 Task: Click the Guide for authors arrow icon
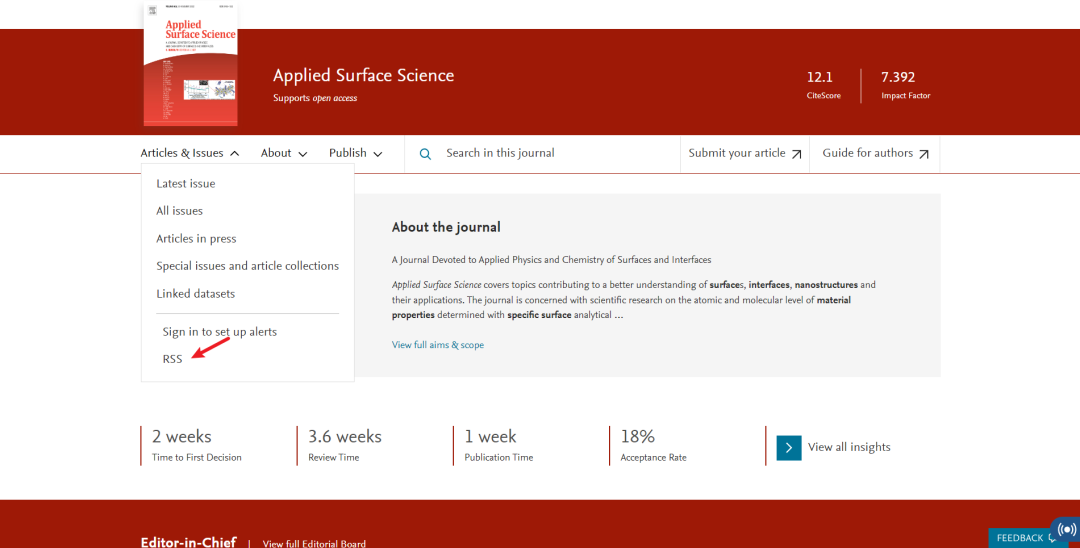[924, 154]
